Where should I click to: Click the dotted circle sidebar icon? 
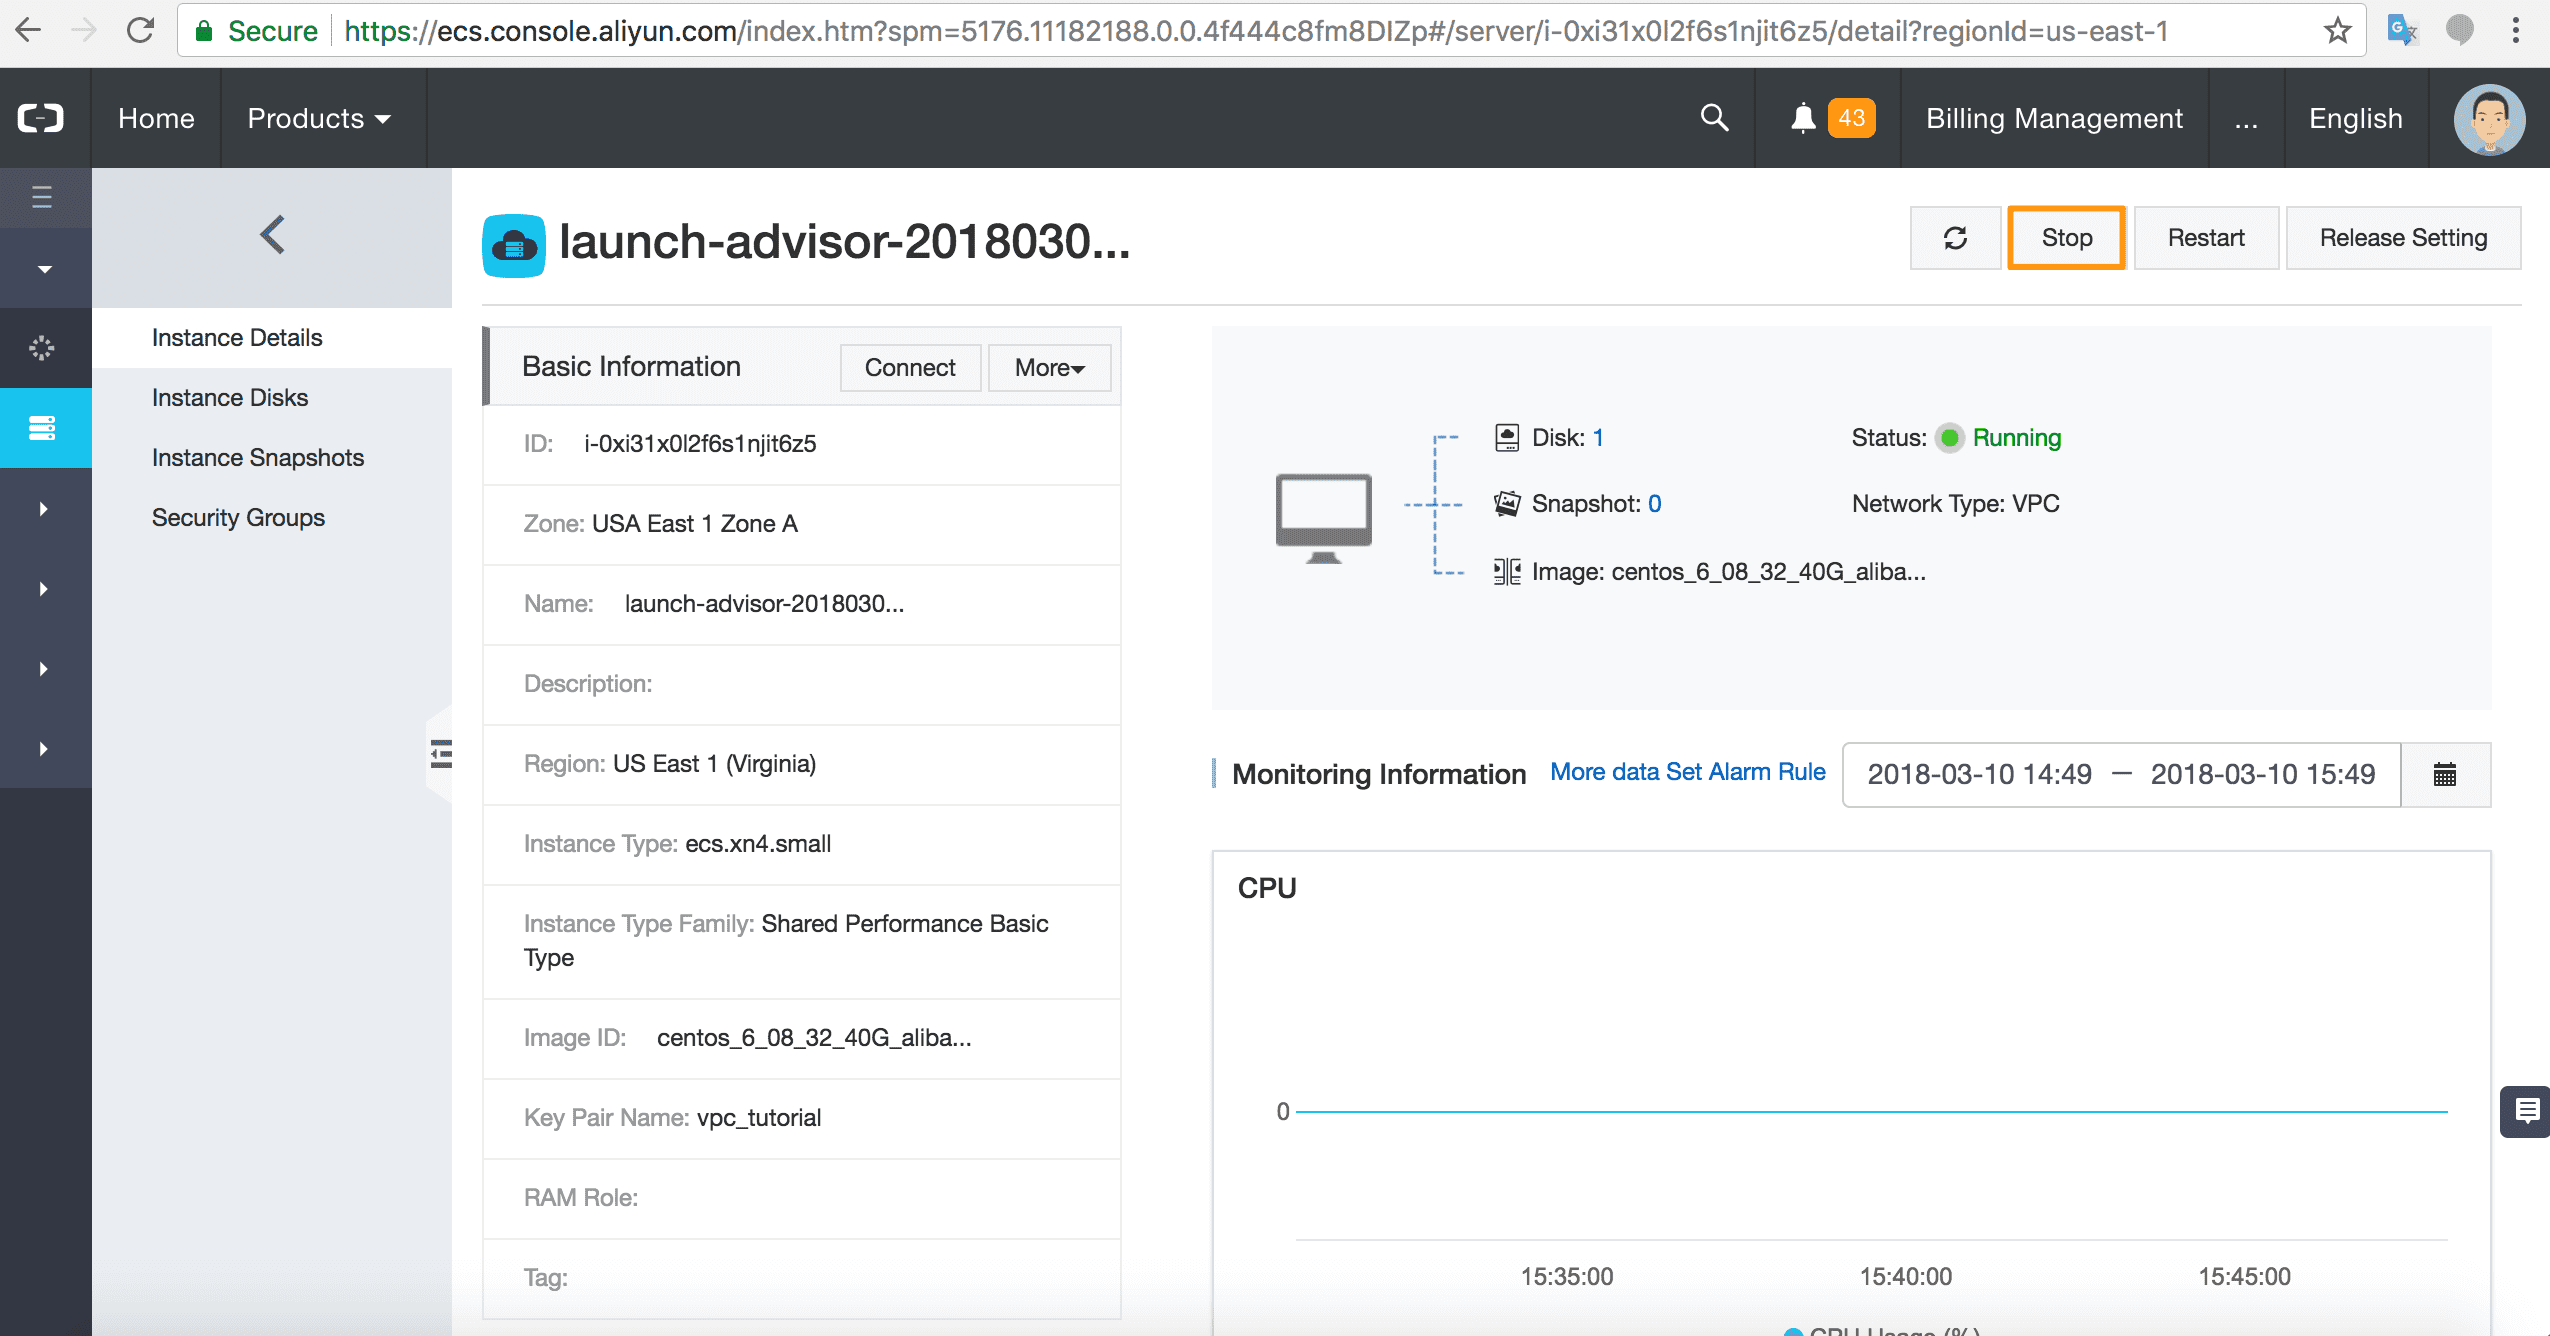(x=42, y=348)
